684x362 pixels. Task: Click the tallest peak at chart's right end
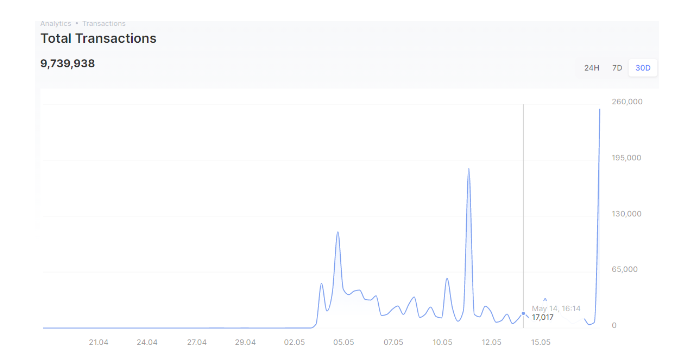(x=599, y=110)
